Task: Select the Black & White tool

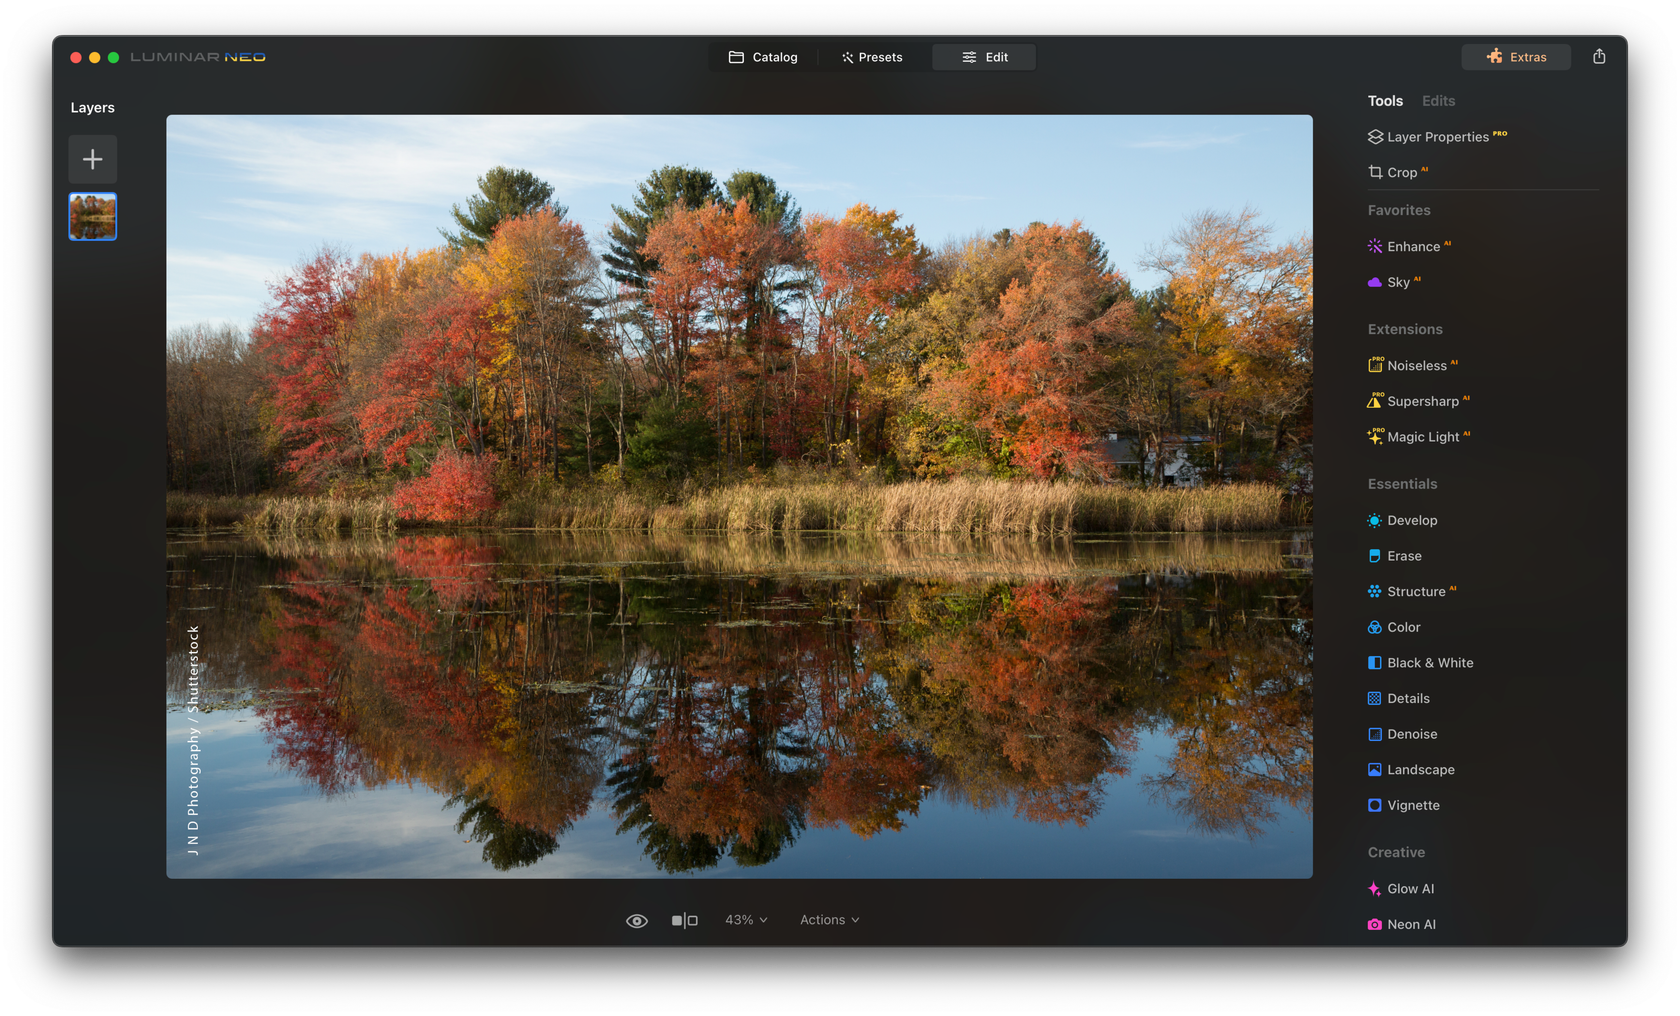Action: (1429, 662)
